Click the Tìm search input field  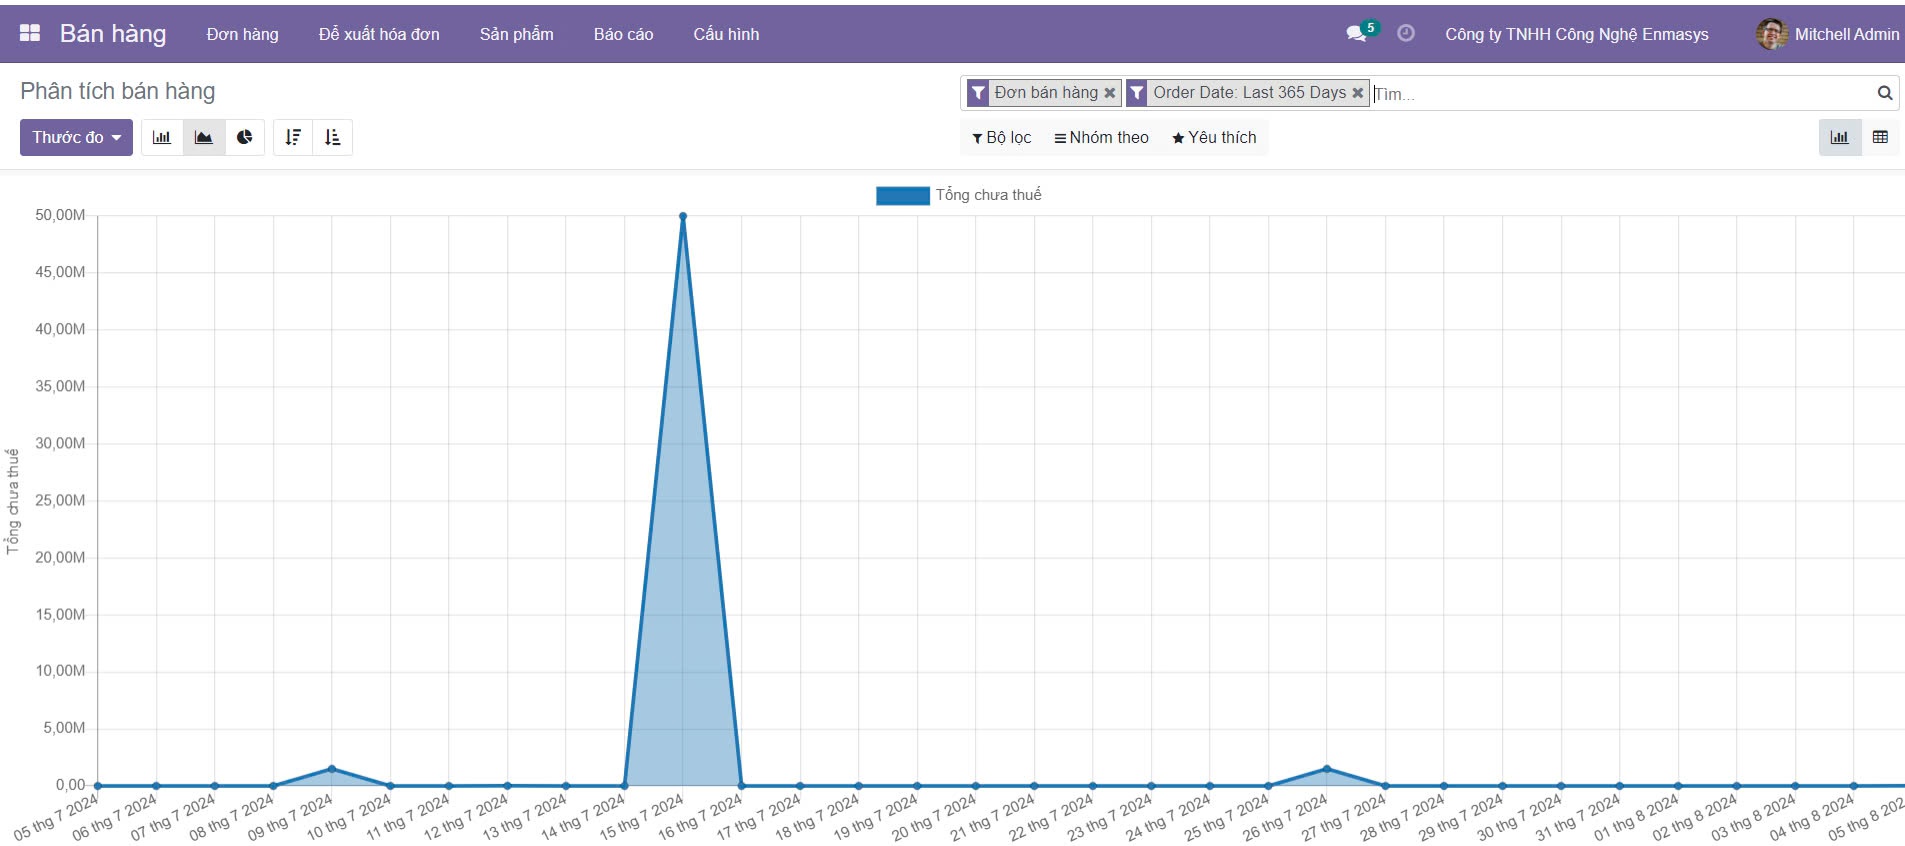point(1620,94)
